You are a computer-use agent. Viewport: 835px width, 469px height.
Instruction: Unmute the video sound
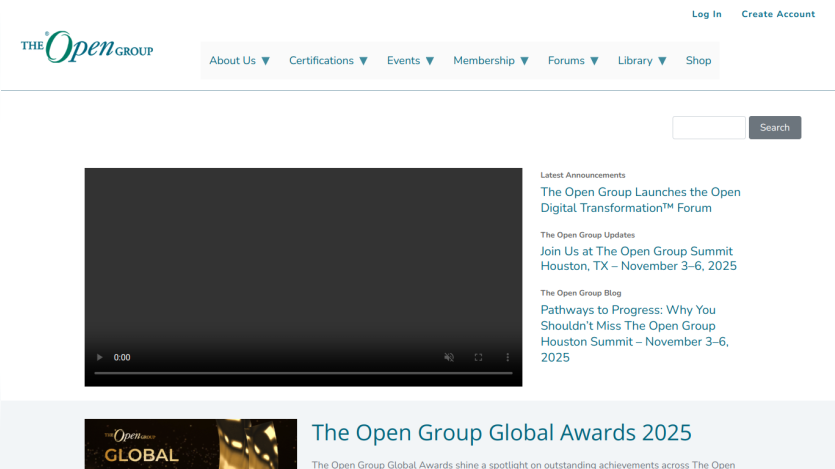click(449, 357)
